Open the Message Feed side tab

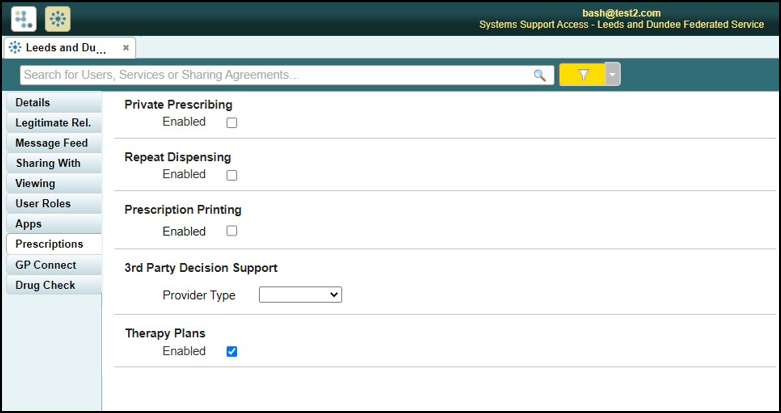click(x=52, y=143)
